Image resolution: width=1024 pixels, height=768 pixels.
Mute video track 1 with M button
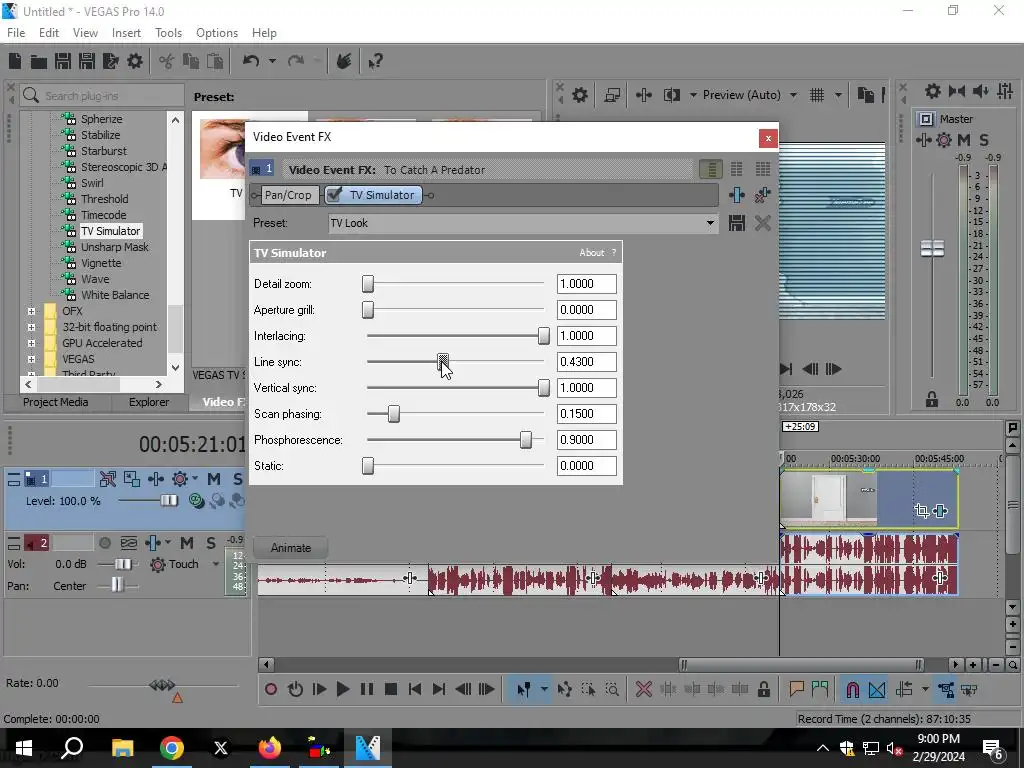(x=214, y=479)
